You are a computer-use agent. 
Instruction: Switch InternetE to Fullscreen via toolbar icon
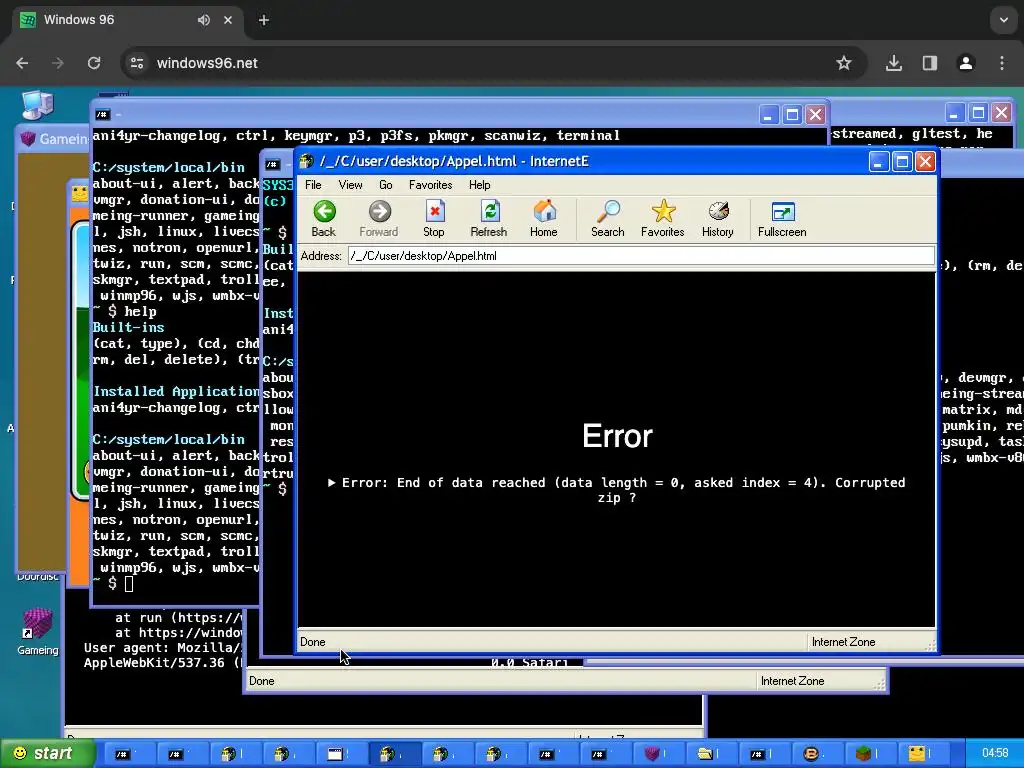(x=782, y=212)
